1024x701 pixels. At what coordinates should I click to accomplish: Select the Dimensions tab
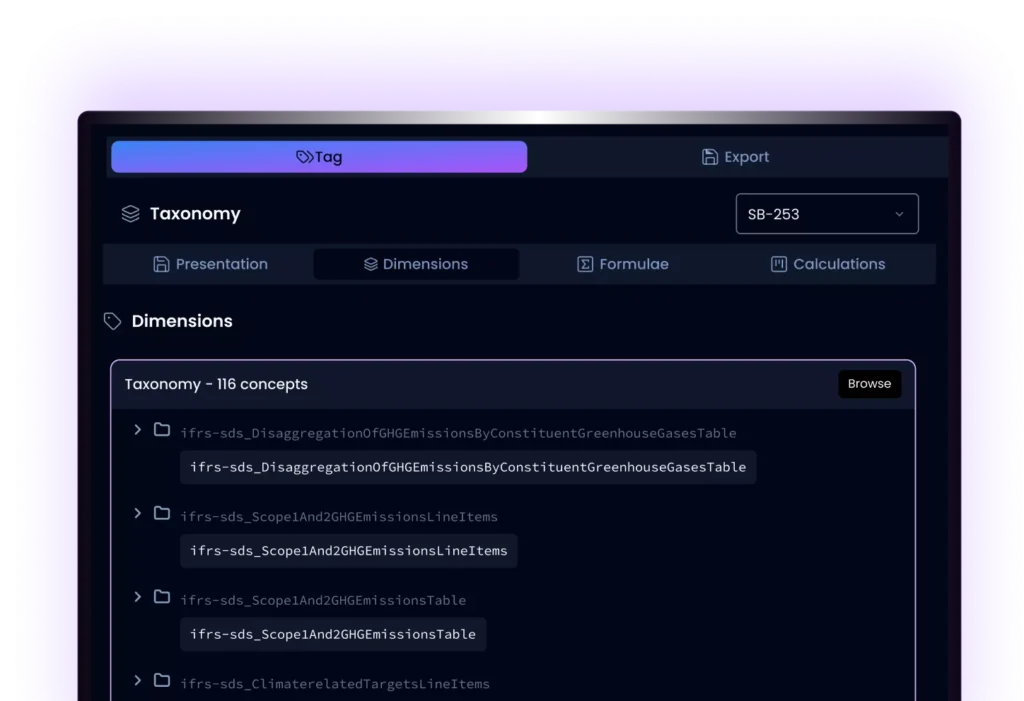click(x=416, y=264)
